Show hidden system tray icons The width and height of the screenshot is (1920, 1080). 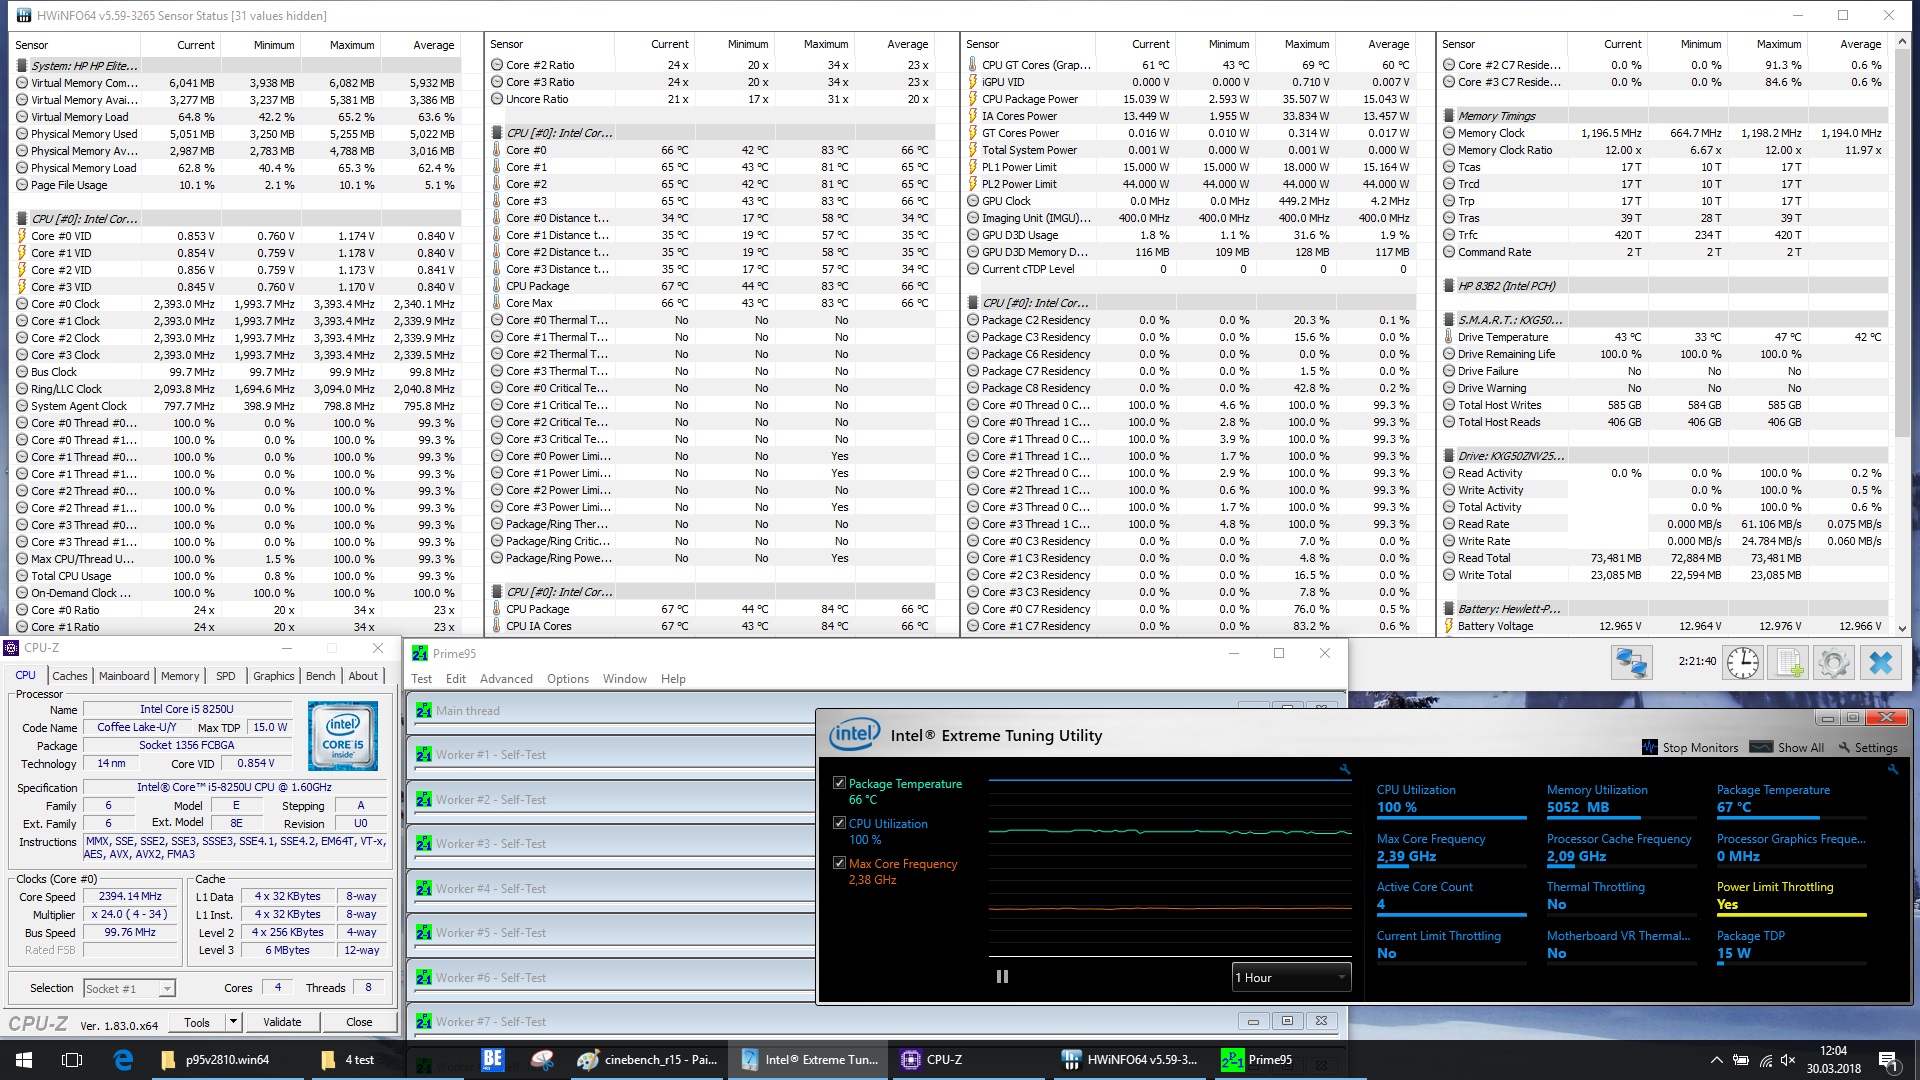point(1716,1059)
